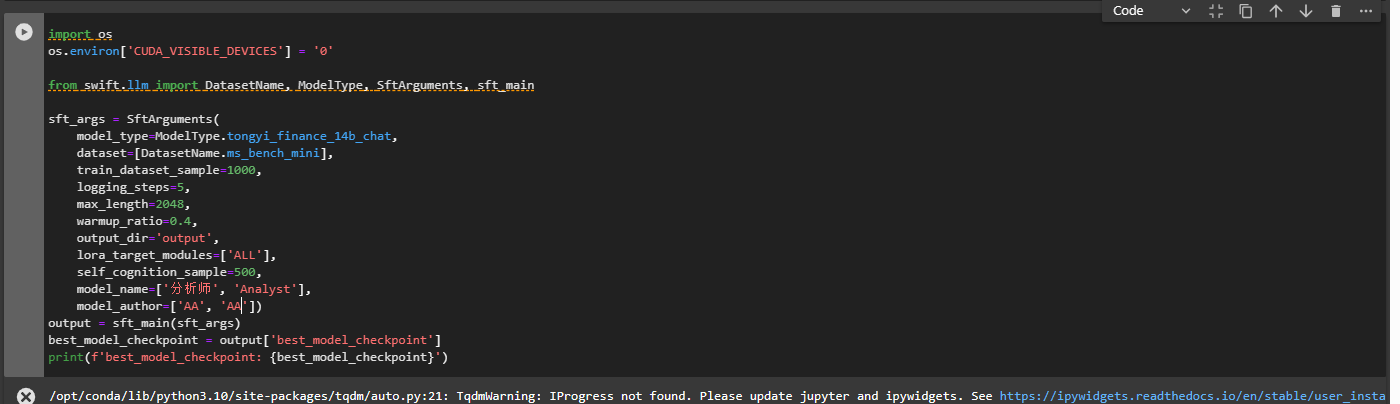Open the ipywidgets readthedocs link
This screenshot has height=404, width=1400.
[x=1192, y=396]
